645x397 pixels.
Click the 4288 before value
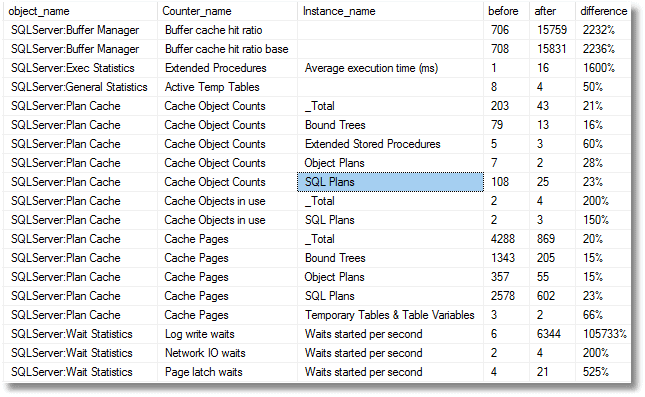(506, 239)
